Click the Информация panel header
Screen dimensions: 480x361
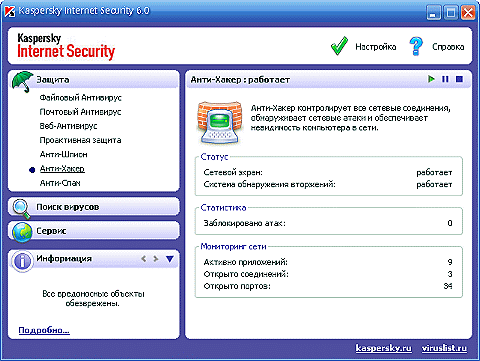coord(94,259)
